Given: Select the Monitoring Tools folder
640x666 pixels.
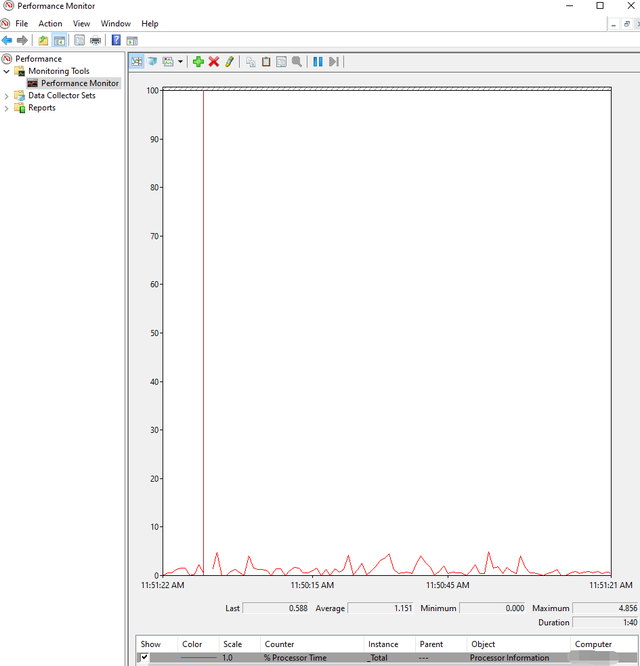Looking at the screenshot, I should point(59,71).
